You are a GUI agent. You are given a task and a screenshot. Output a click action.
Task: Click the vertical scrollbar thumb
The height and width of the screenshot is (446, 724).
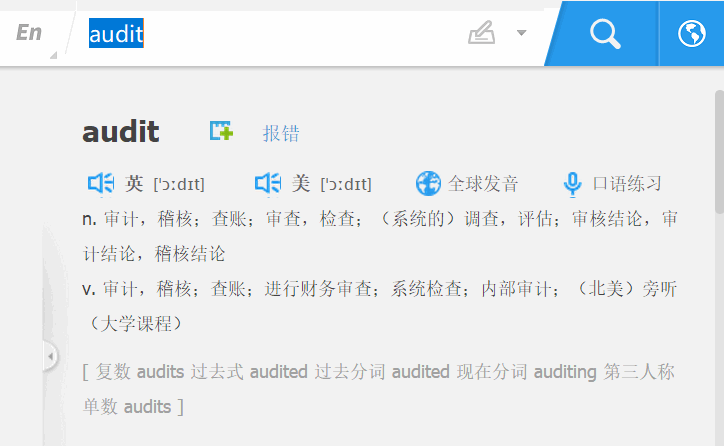pyautogui.click(x=718, y=150)
